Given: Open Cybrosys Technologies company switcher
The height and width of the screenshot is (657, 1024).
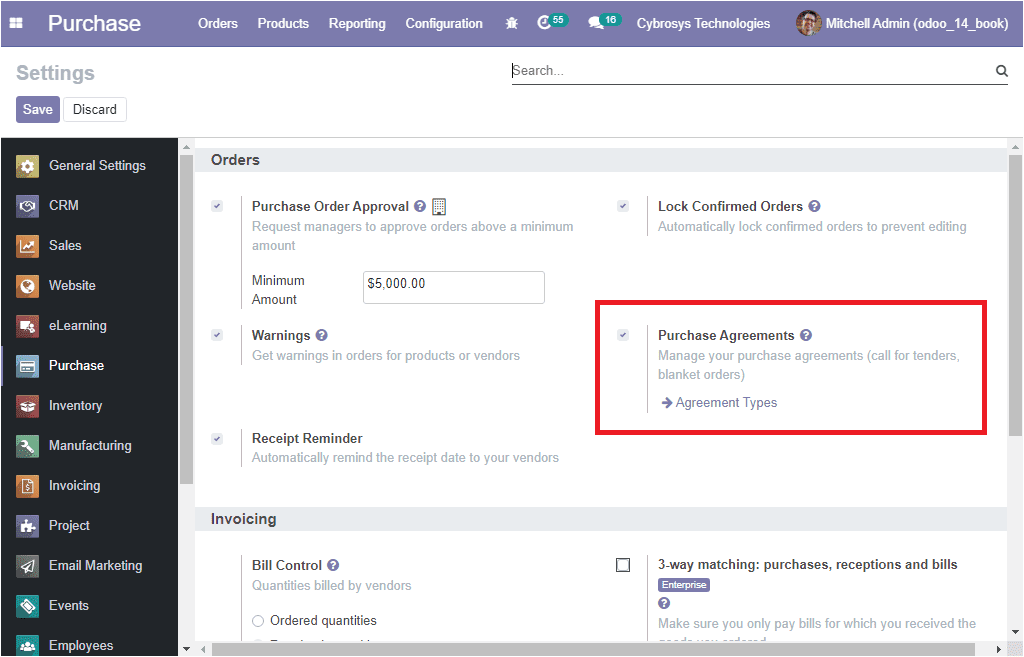Looking at the screenshot, I should click(703, 24).
